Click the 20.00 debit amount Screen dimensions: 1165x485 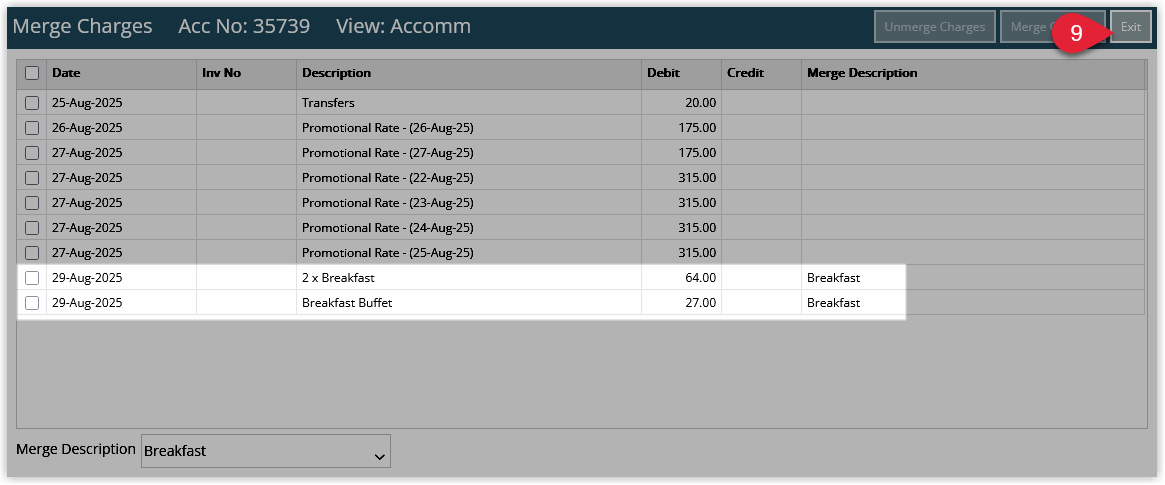[701, 102]
